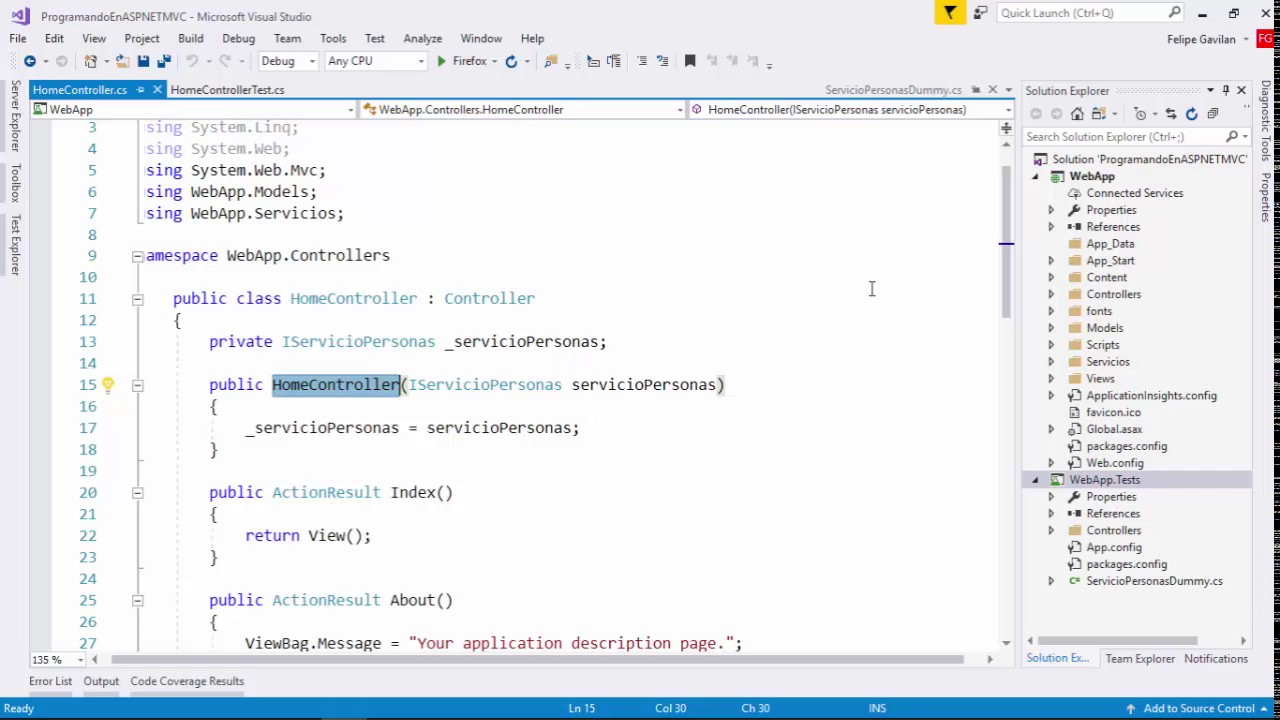The height and width of the screenshot is (720, 1280).
Task: Uncomment the selected lines icon
Action: point(662,61)
